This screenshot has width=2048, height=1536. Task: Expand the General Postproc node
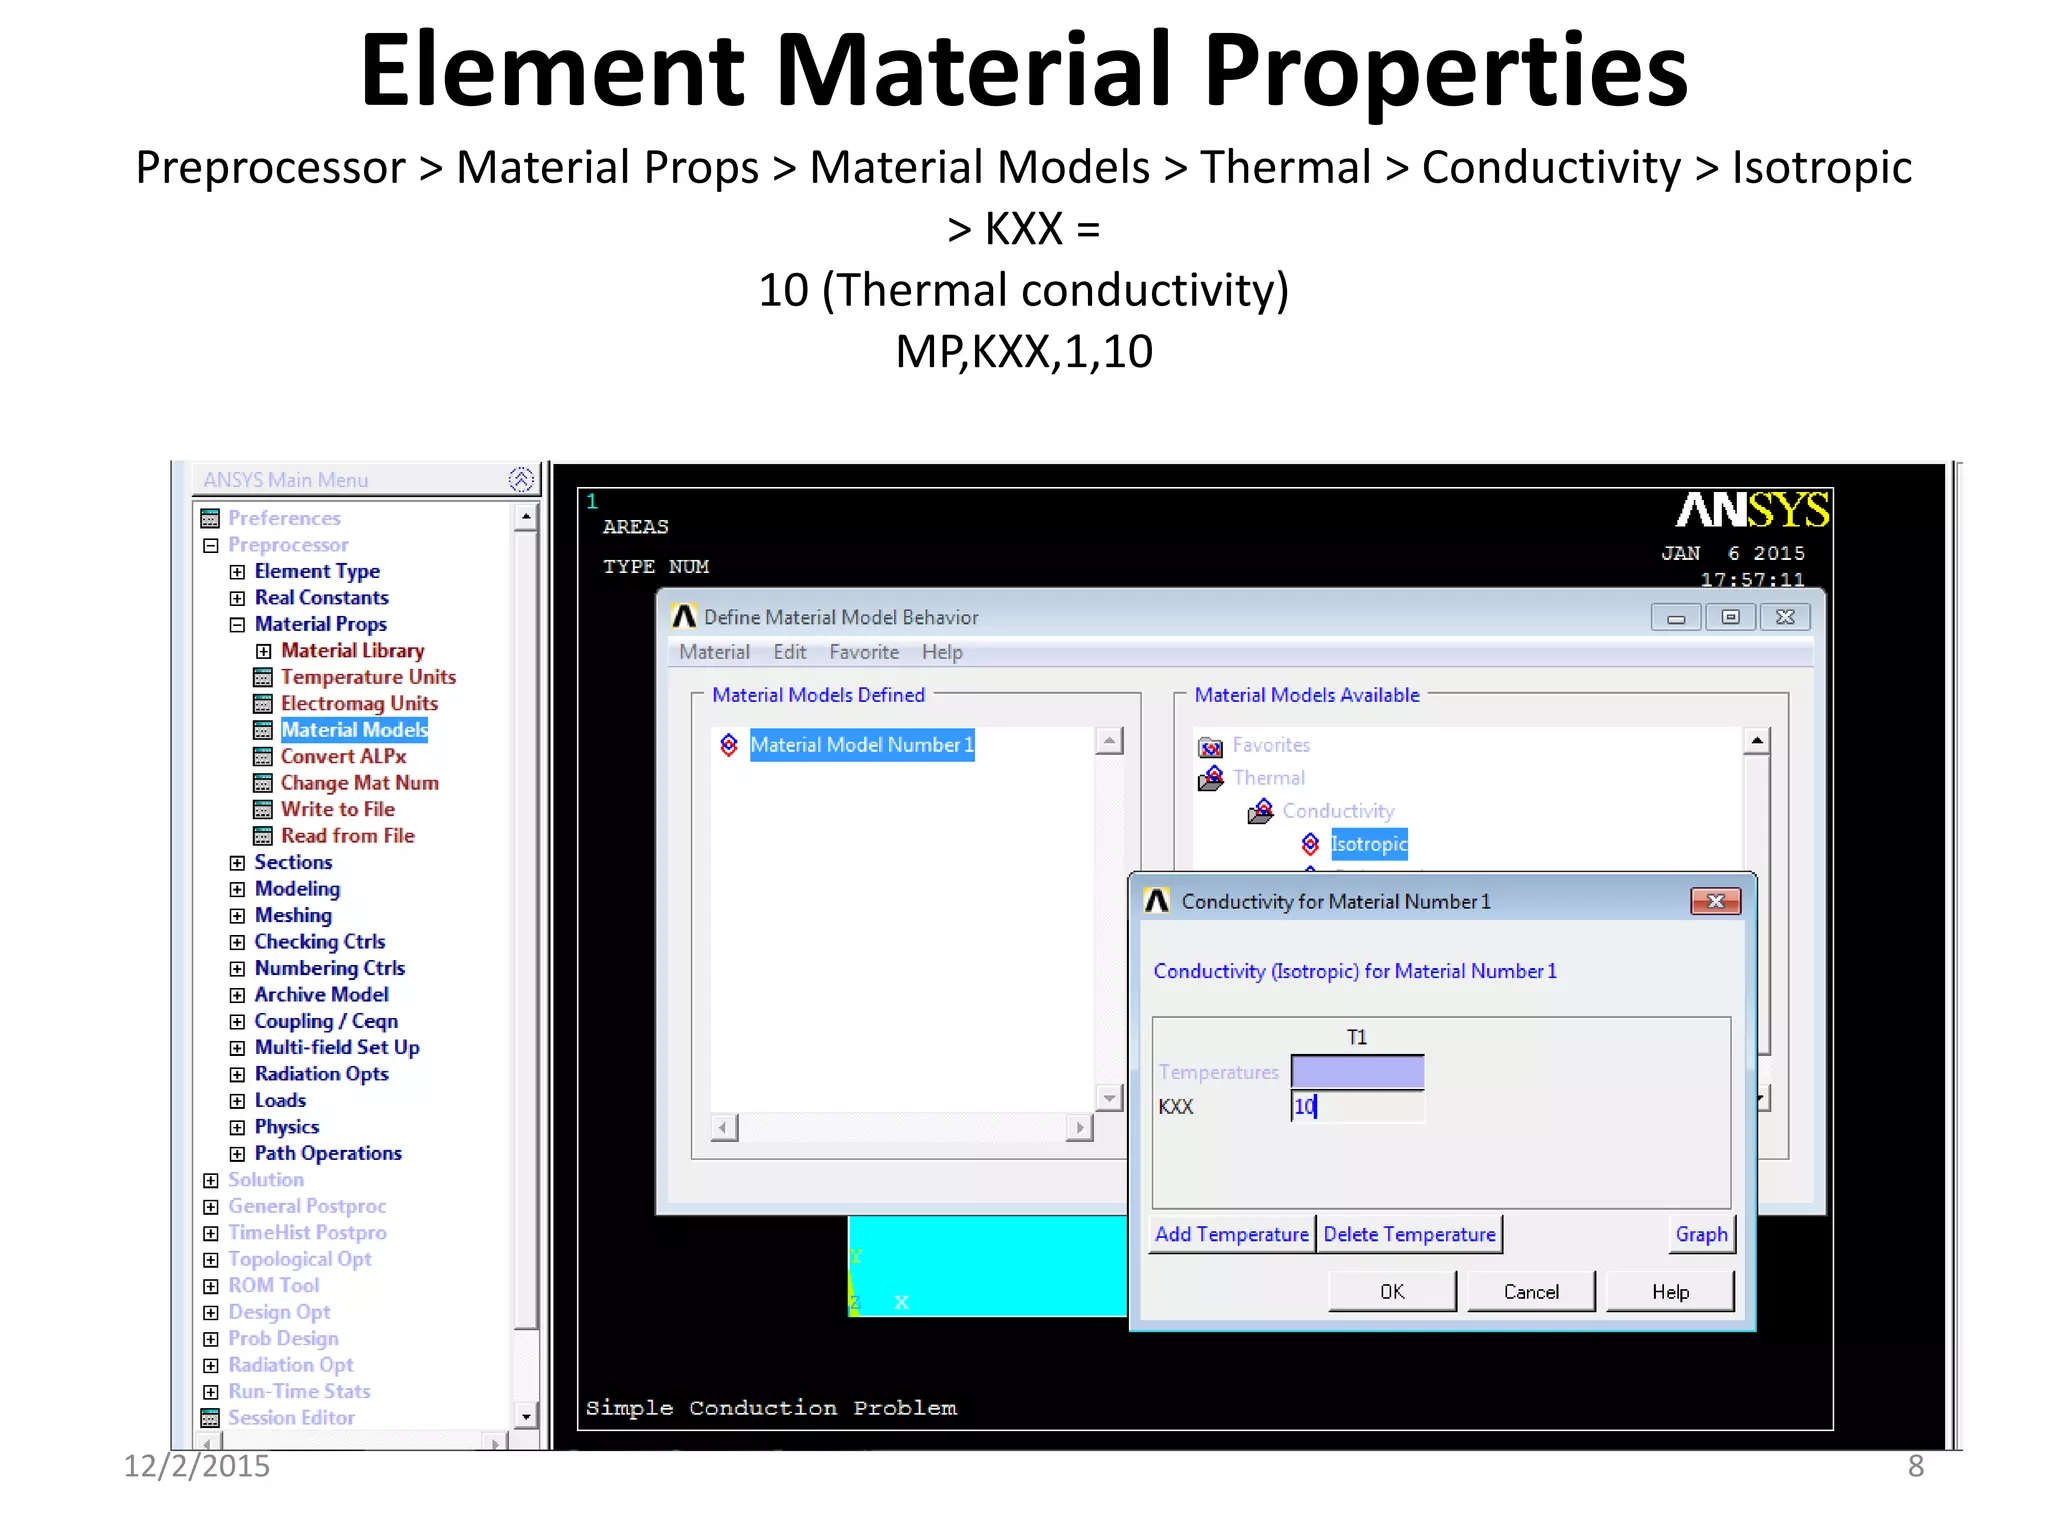click(x=210, y=1206)
